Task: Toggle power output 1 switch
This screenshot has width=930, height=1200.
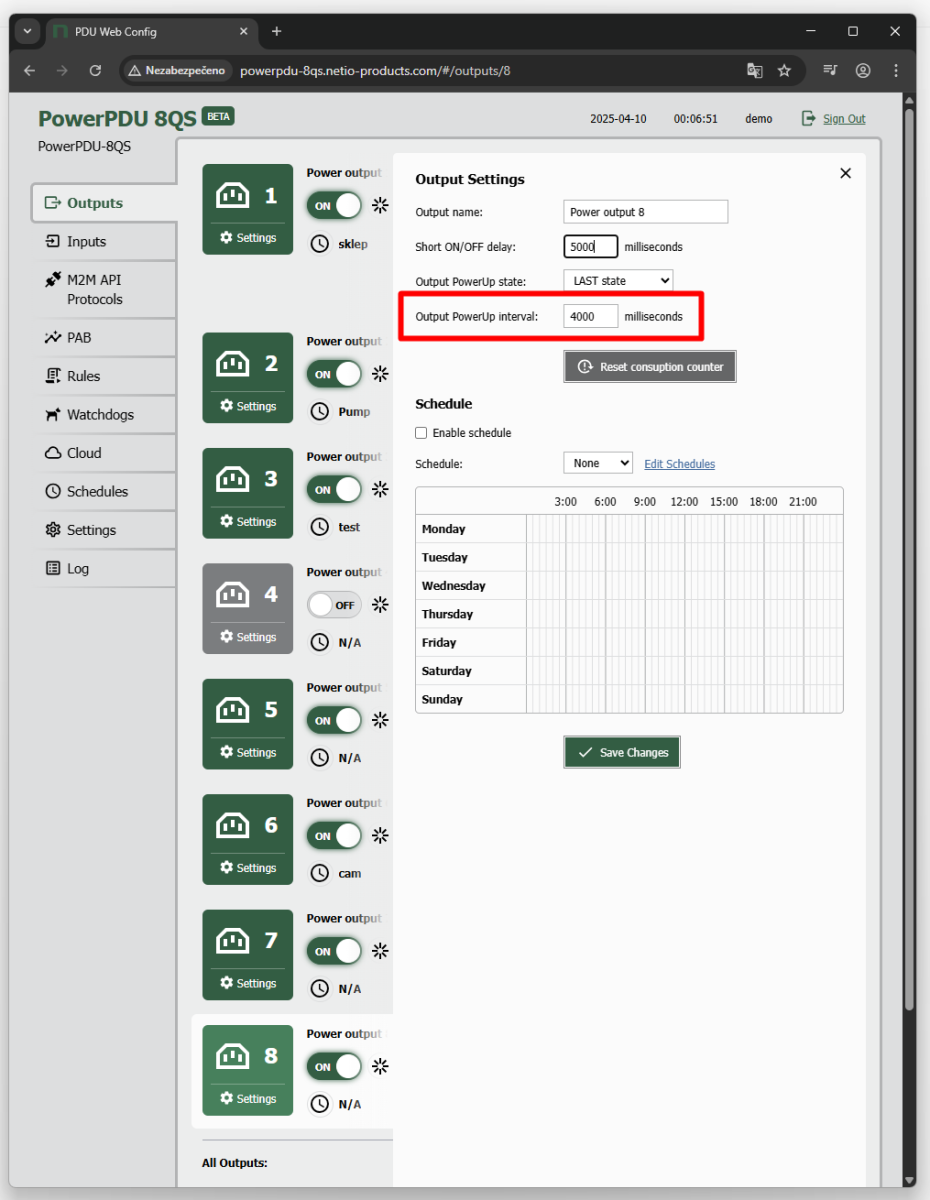Action: 334,206
